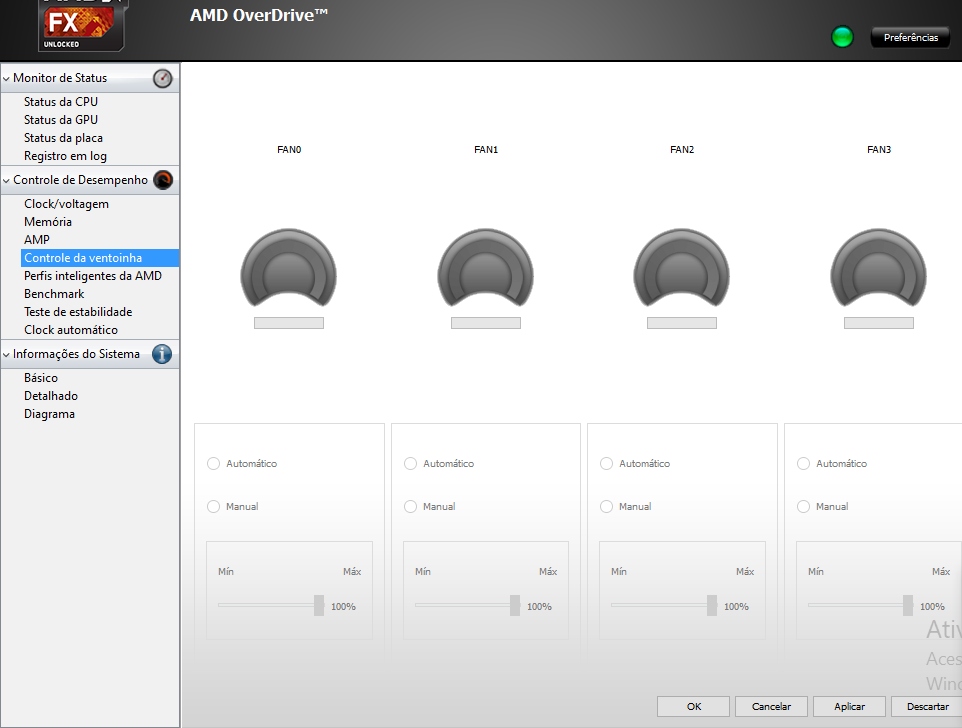
Task: Click the blue info icon beside Informações do Sistema
Action: coord(162,354)
